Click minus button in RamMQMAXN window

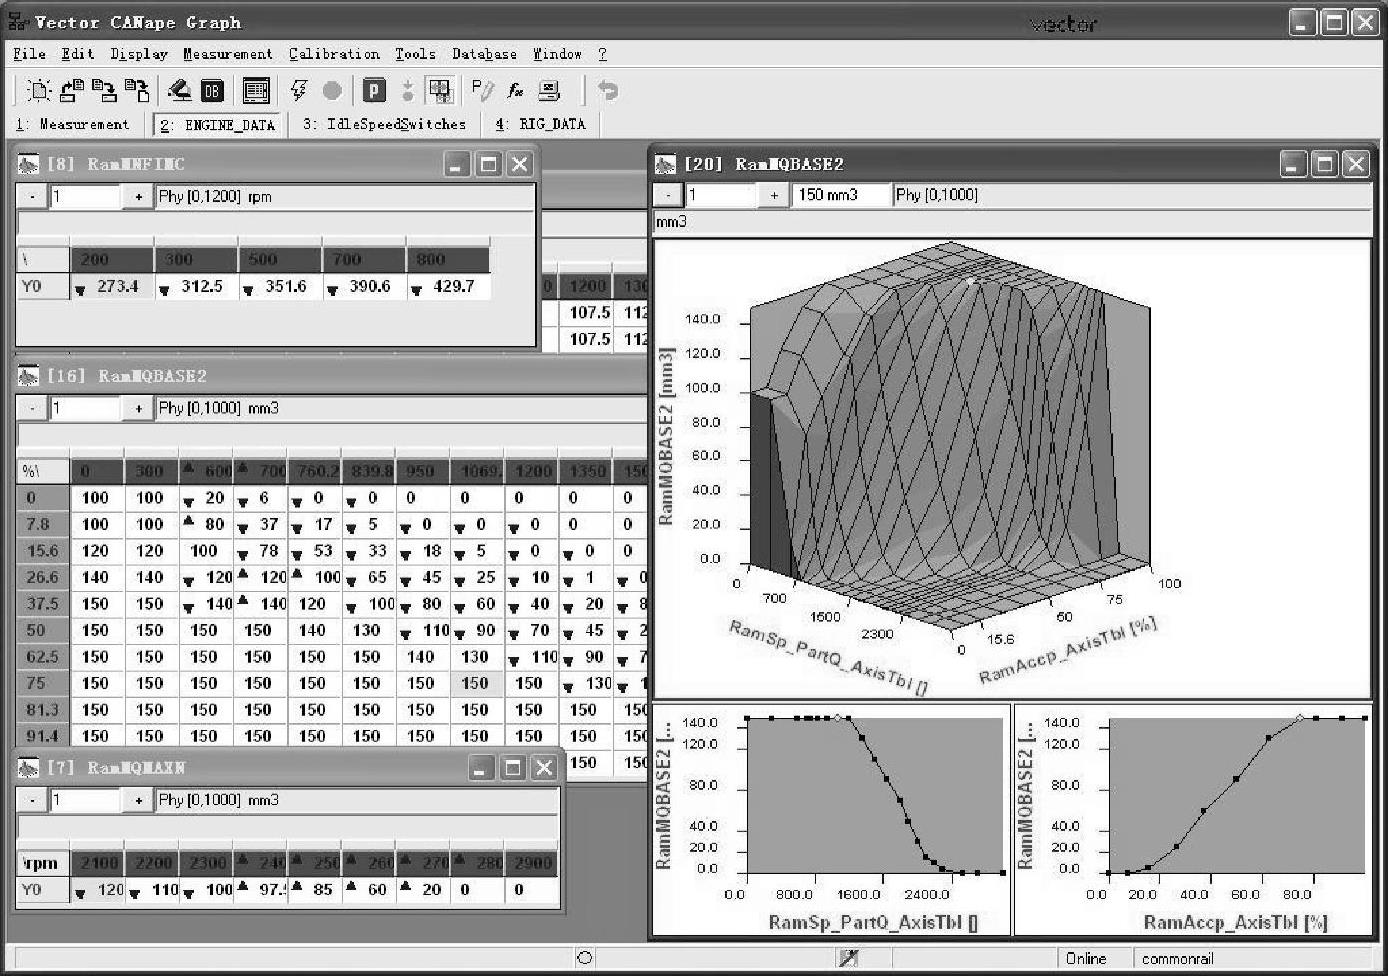pyautogui.click(x=32, y=801)
